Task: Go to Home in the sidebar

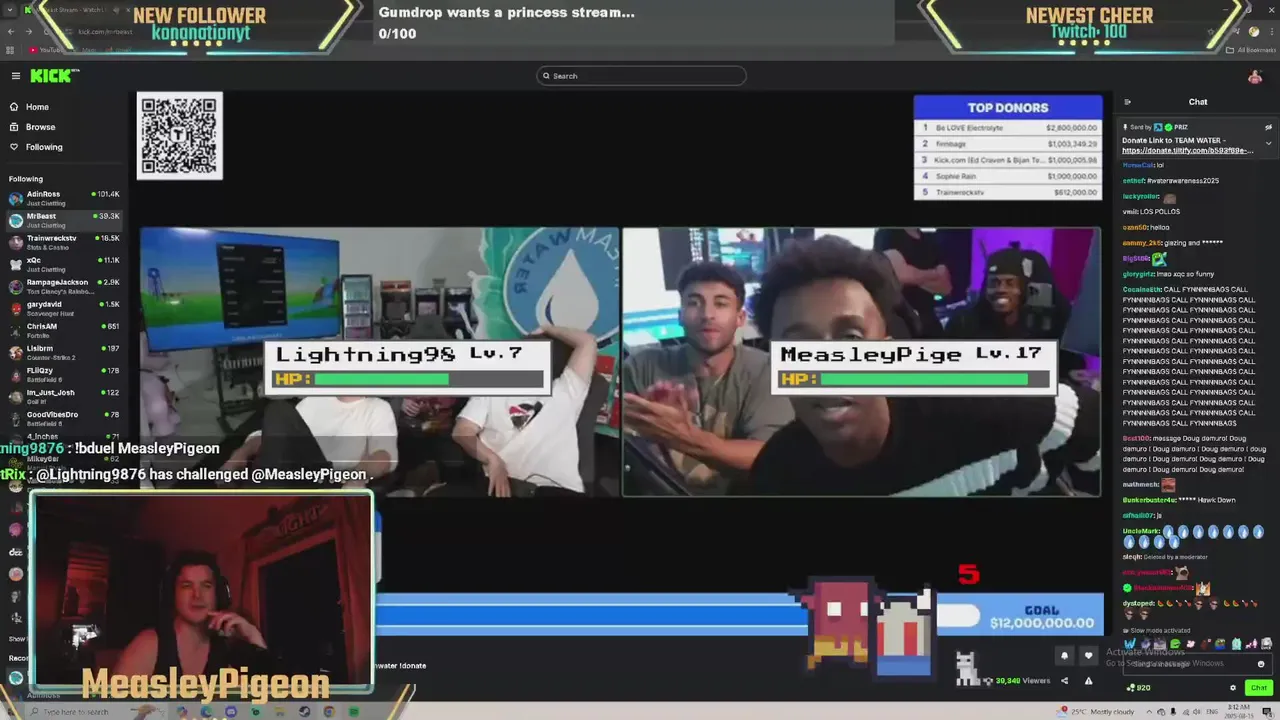Action: click(x=37, y=107)
